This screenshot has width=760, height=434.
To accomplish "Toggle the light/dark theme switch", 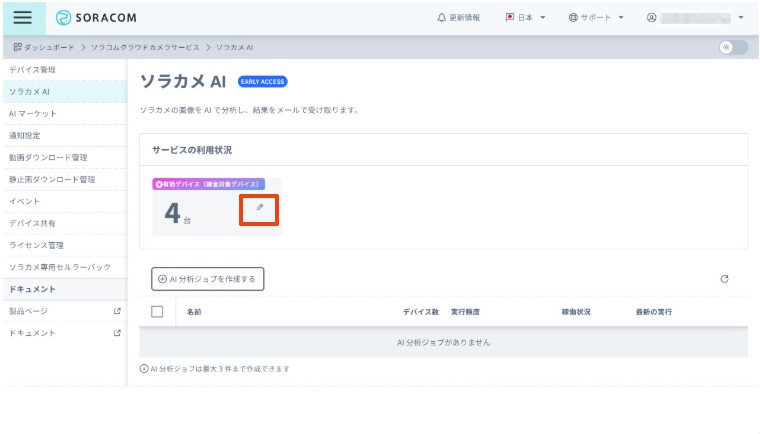I will 733,48.
